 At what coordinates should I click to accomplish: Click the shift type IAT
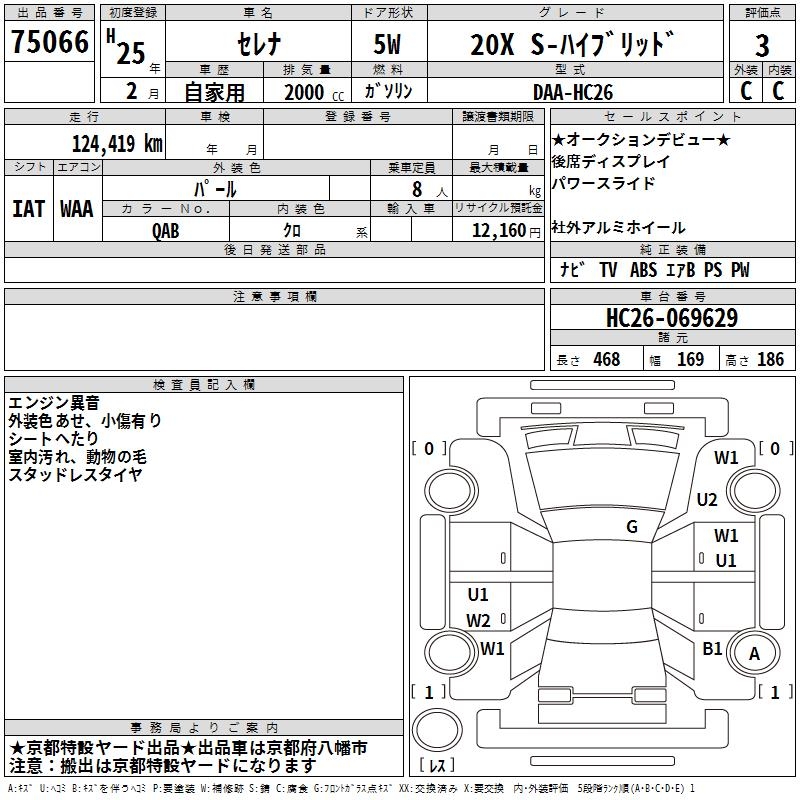click(29, 209)
